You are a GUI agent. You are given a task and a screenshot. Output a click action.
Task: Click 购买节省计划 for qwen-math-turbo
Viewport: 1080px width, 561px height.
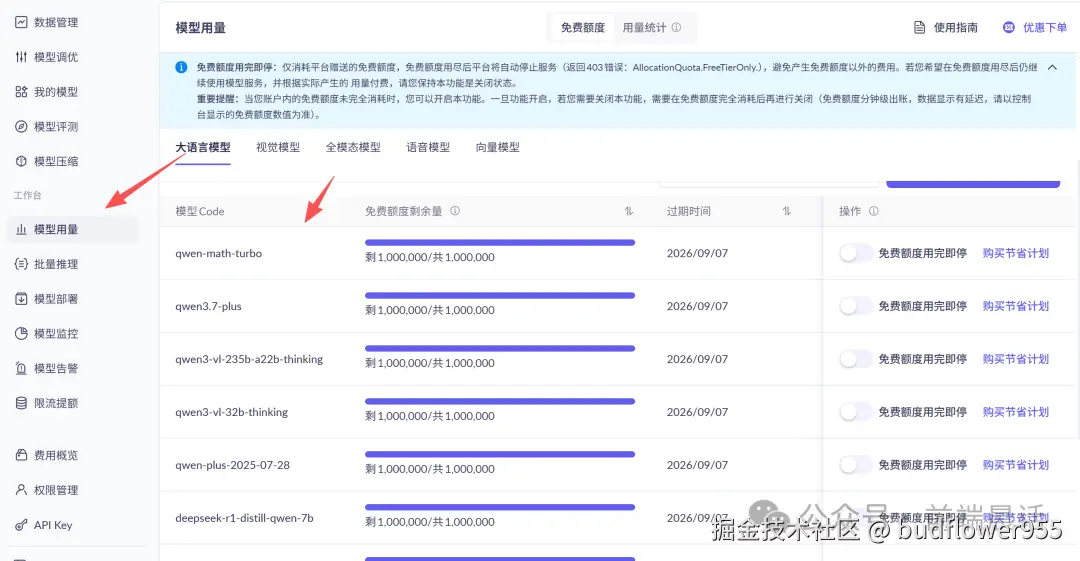(x=1016, y=253)
